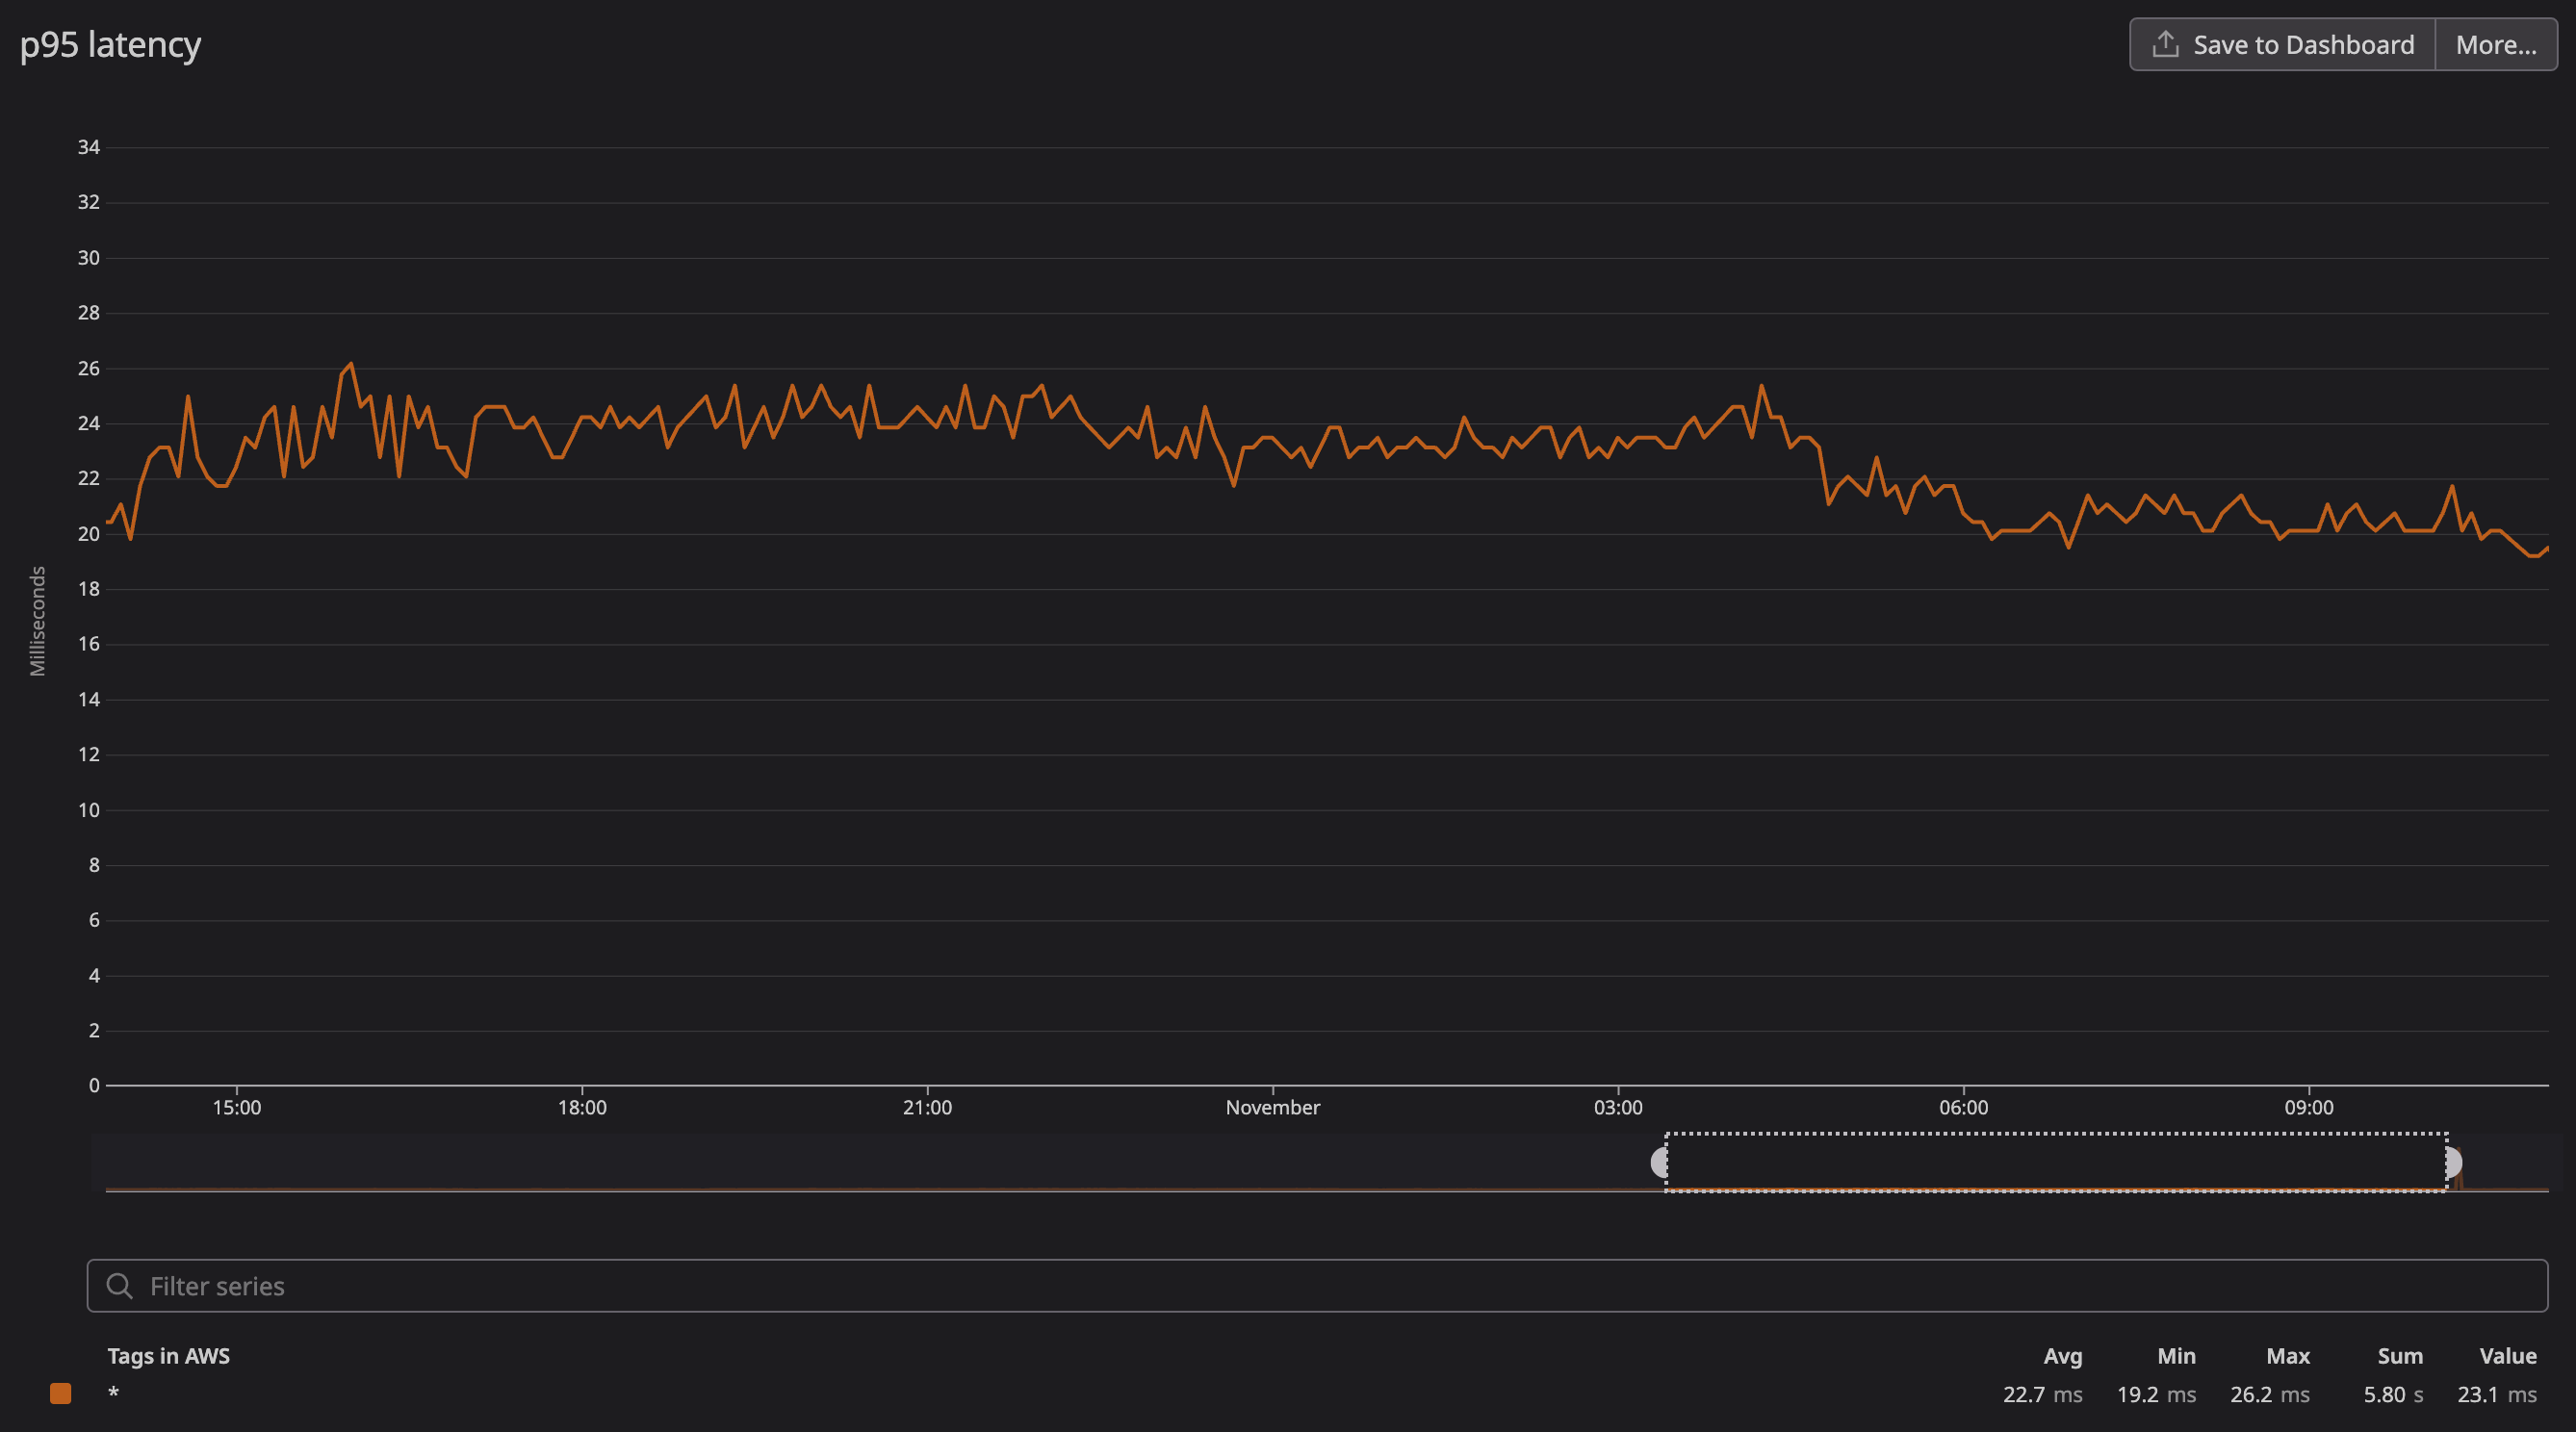The width and height of the screenshot is (2576, 1432).
Task: Click inside the dotted overview selection window
Action: (2055, 1162)
